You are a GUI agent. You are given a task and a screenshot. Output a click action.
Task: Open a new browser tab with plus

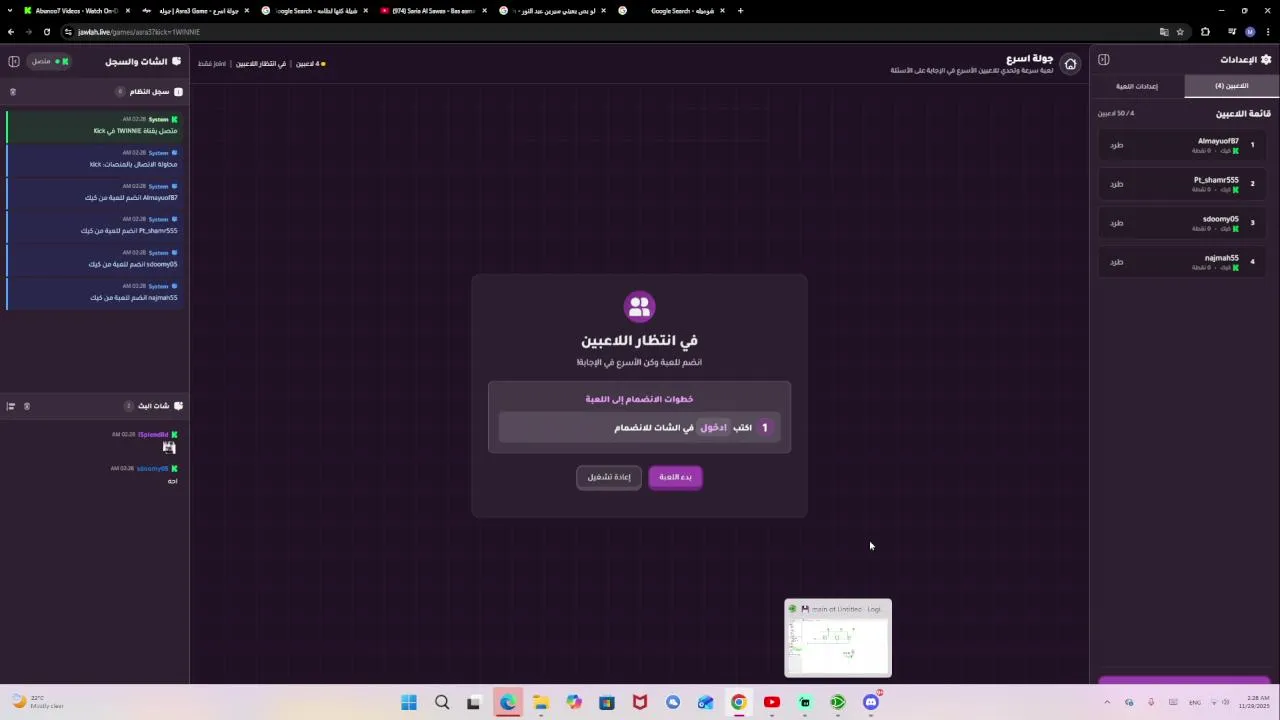click(740, 11)
